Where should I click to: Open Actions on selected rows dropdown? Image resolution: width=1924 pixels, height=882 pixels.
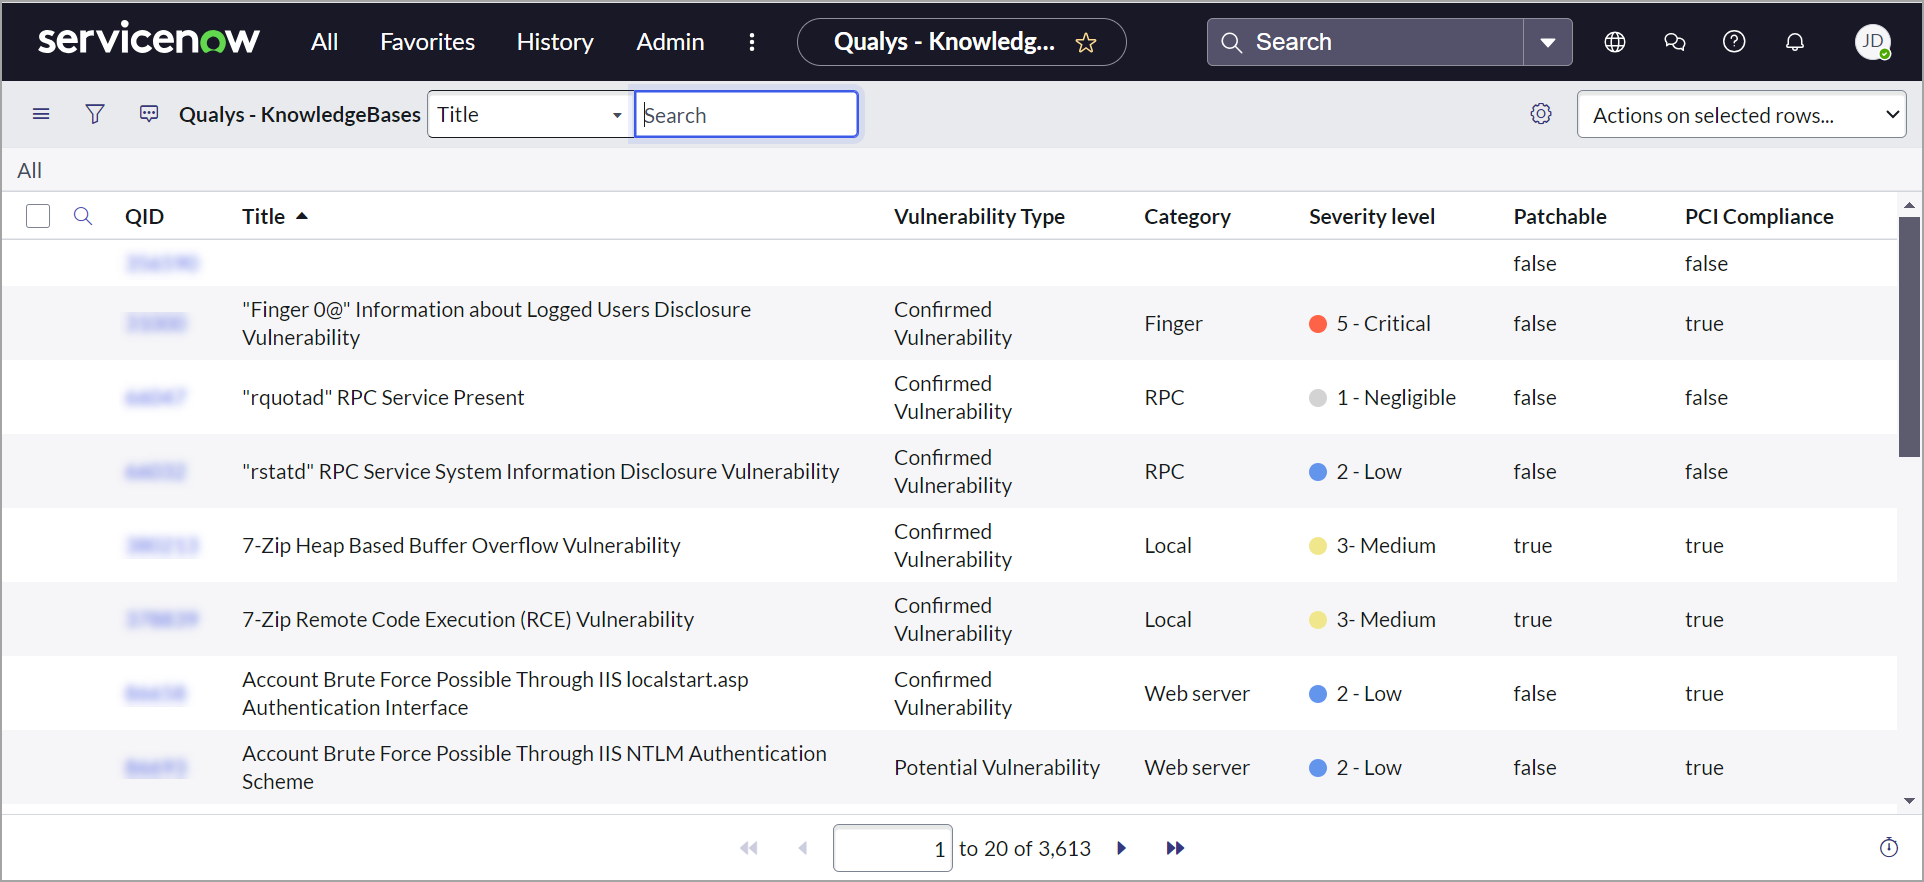click(1742, 114)
